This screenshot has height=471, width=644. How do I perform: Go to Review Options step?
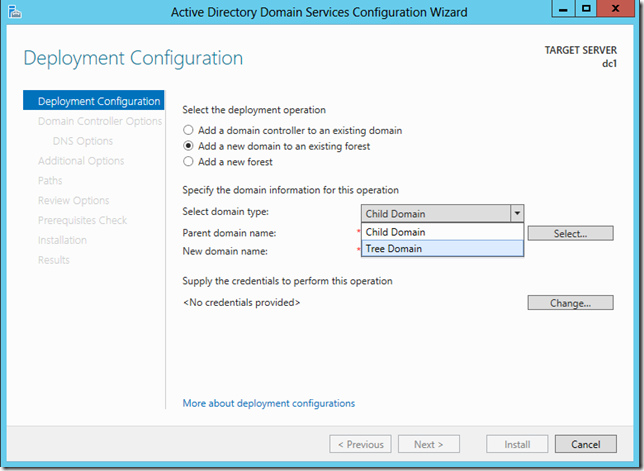pos(74,200)
